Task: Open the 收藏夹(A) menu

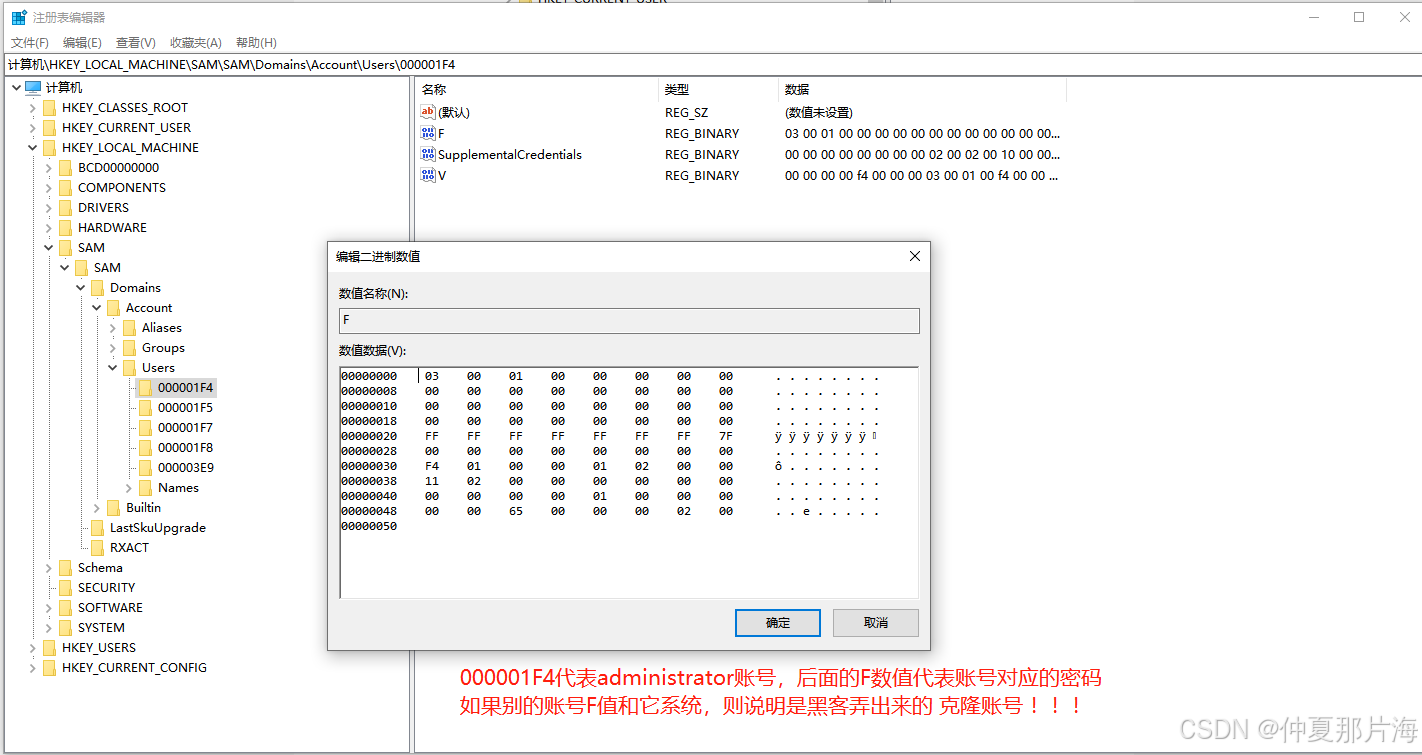Action: [x=195, y=42]
